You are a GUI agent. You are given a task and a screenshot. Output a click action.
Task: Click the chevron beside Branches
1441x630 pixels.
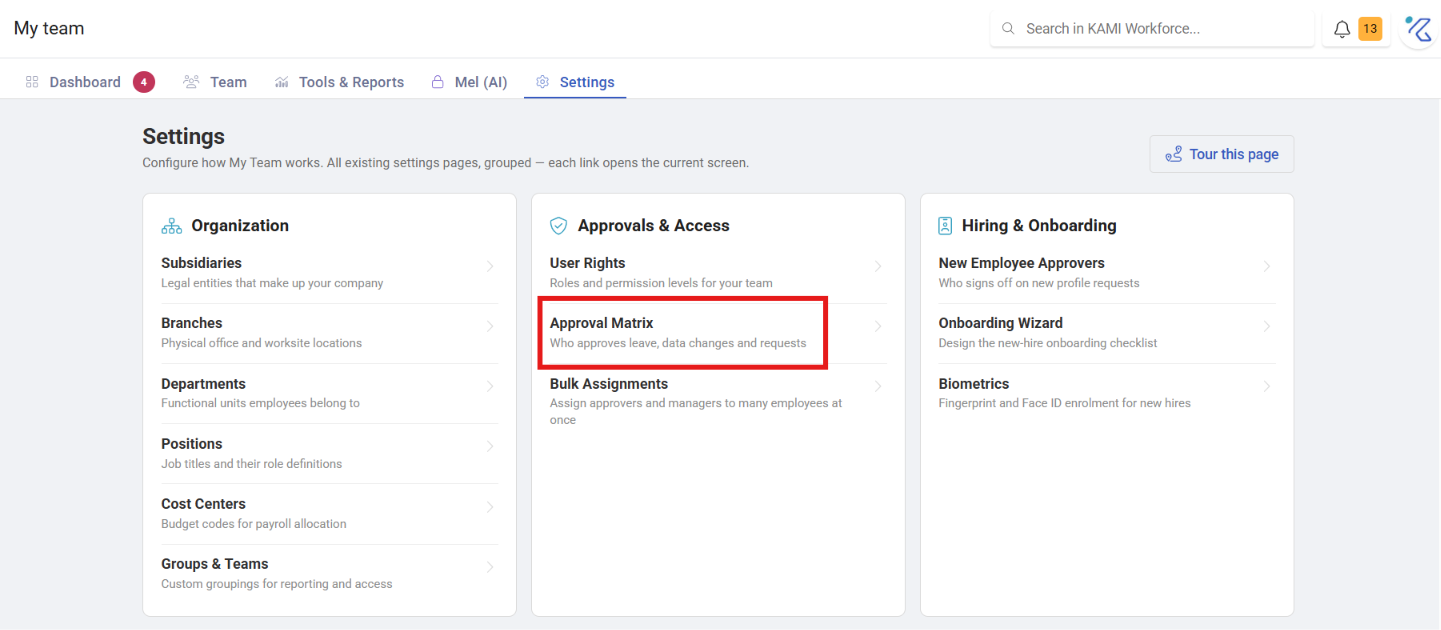click(x=490, y=326)
